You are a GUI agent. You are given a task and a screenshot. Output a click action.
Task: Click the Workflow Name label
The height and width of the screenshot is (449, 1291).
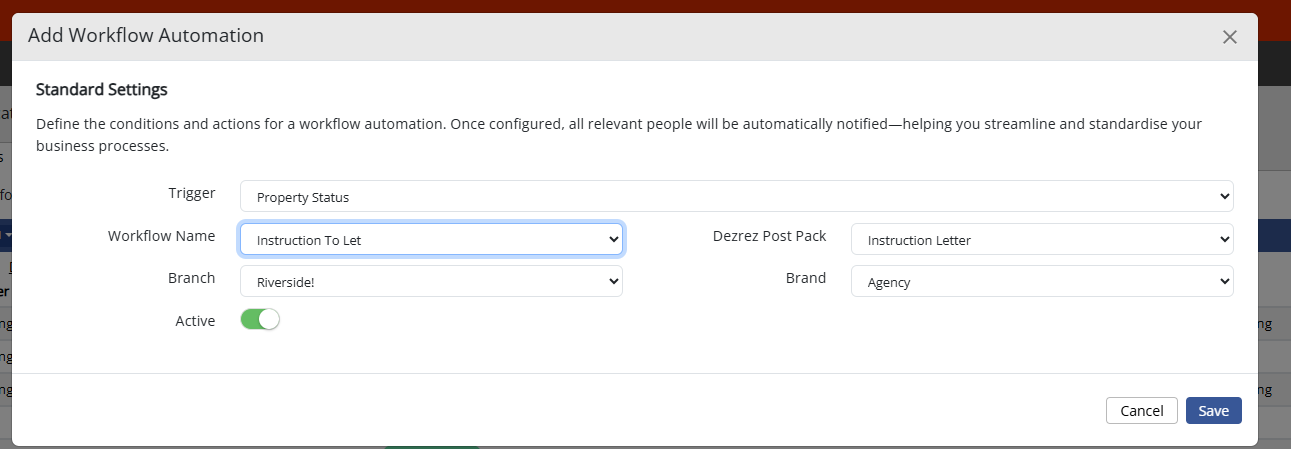pos(161,236)
